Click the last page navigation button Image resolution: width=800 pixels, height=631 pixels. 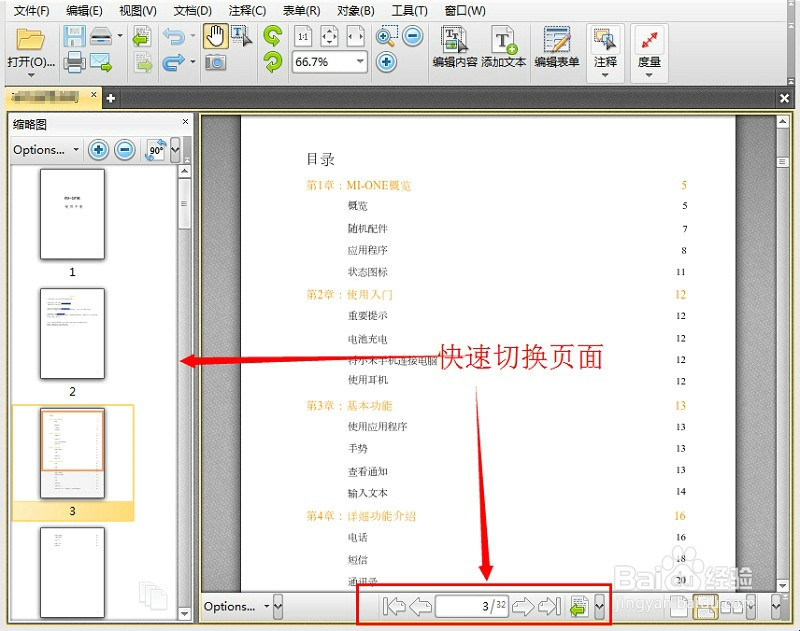[x=547, y=606]
